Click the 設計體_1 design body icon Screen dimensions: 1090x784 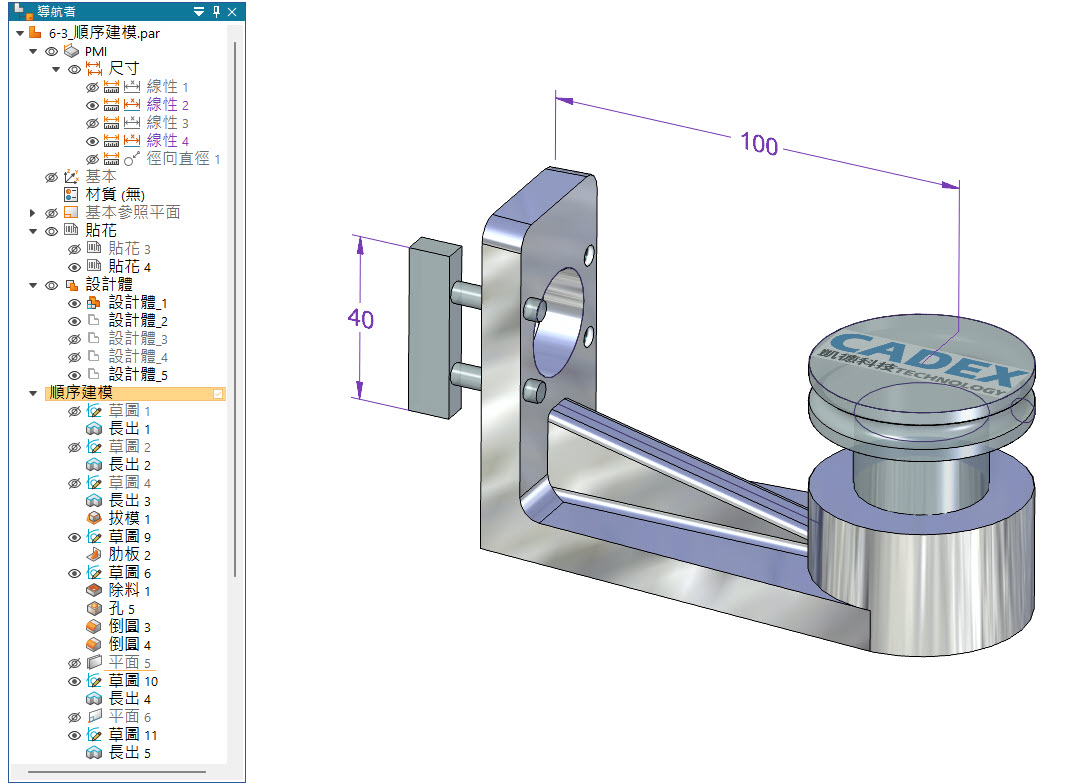[94, 303]
